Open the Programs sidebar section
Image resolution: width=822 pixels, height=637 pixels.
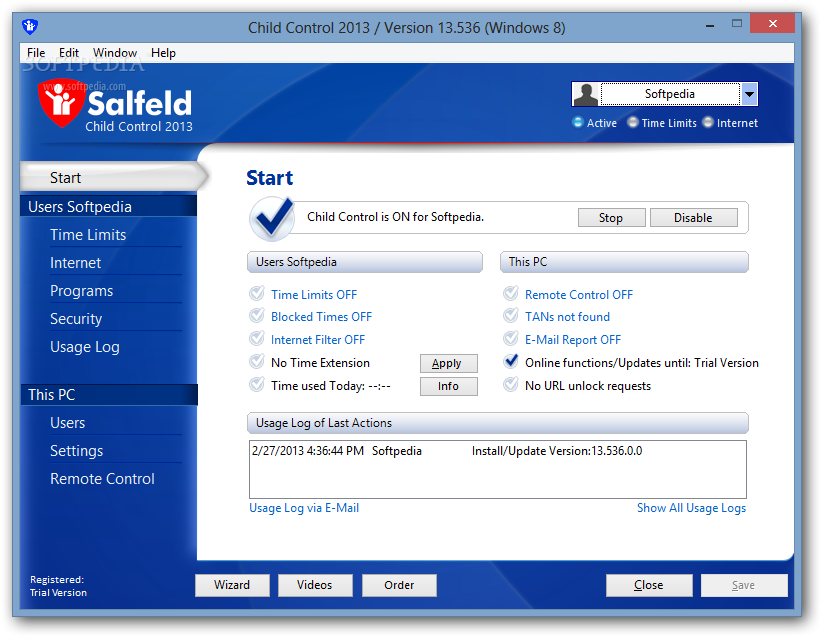81,291
